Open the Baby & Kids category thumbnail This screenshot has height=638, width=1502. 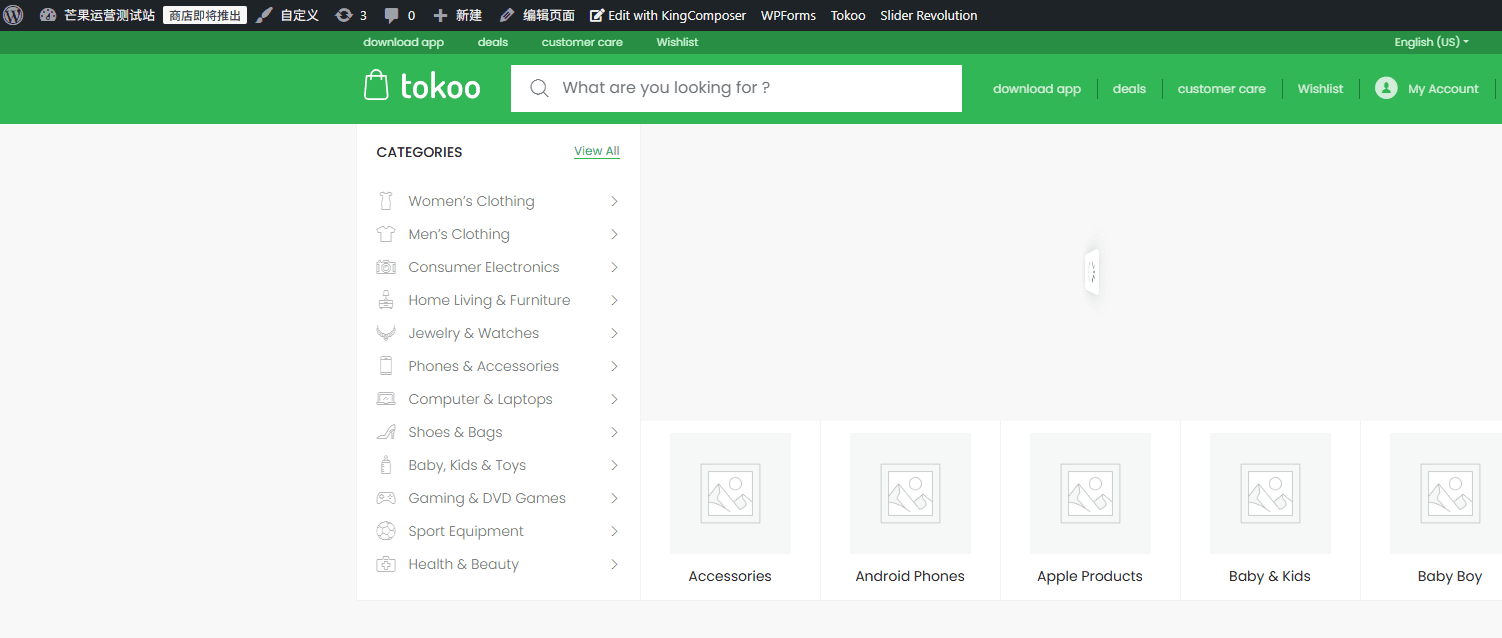1270,493
